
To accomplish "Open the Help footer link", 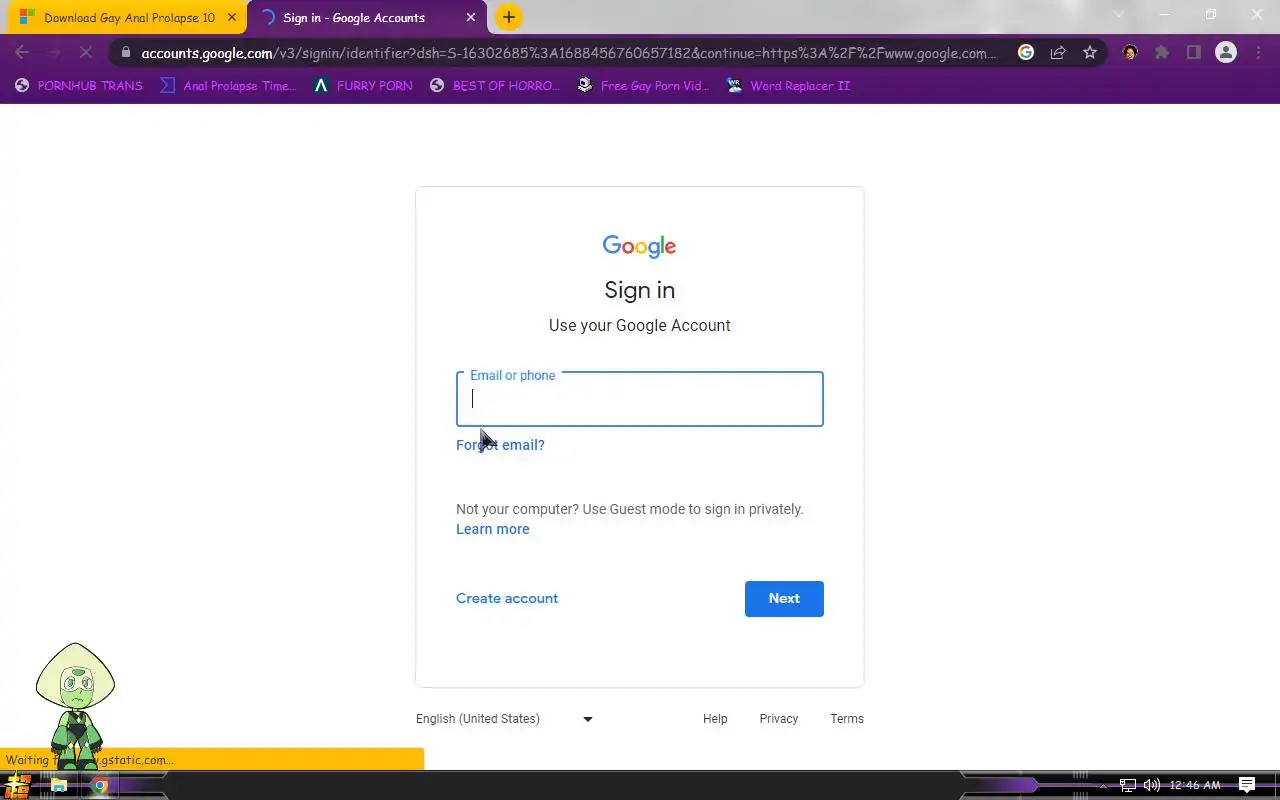I will point(715,719).
